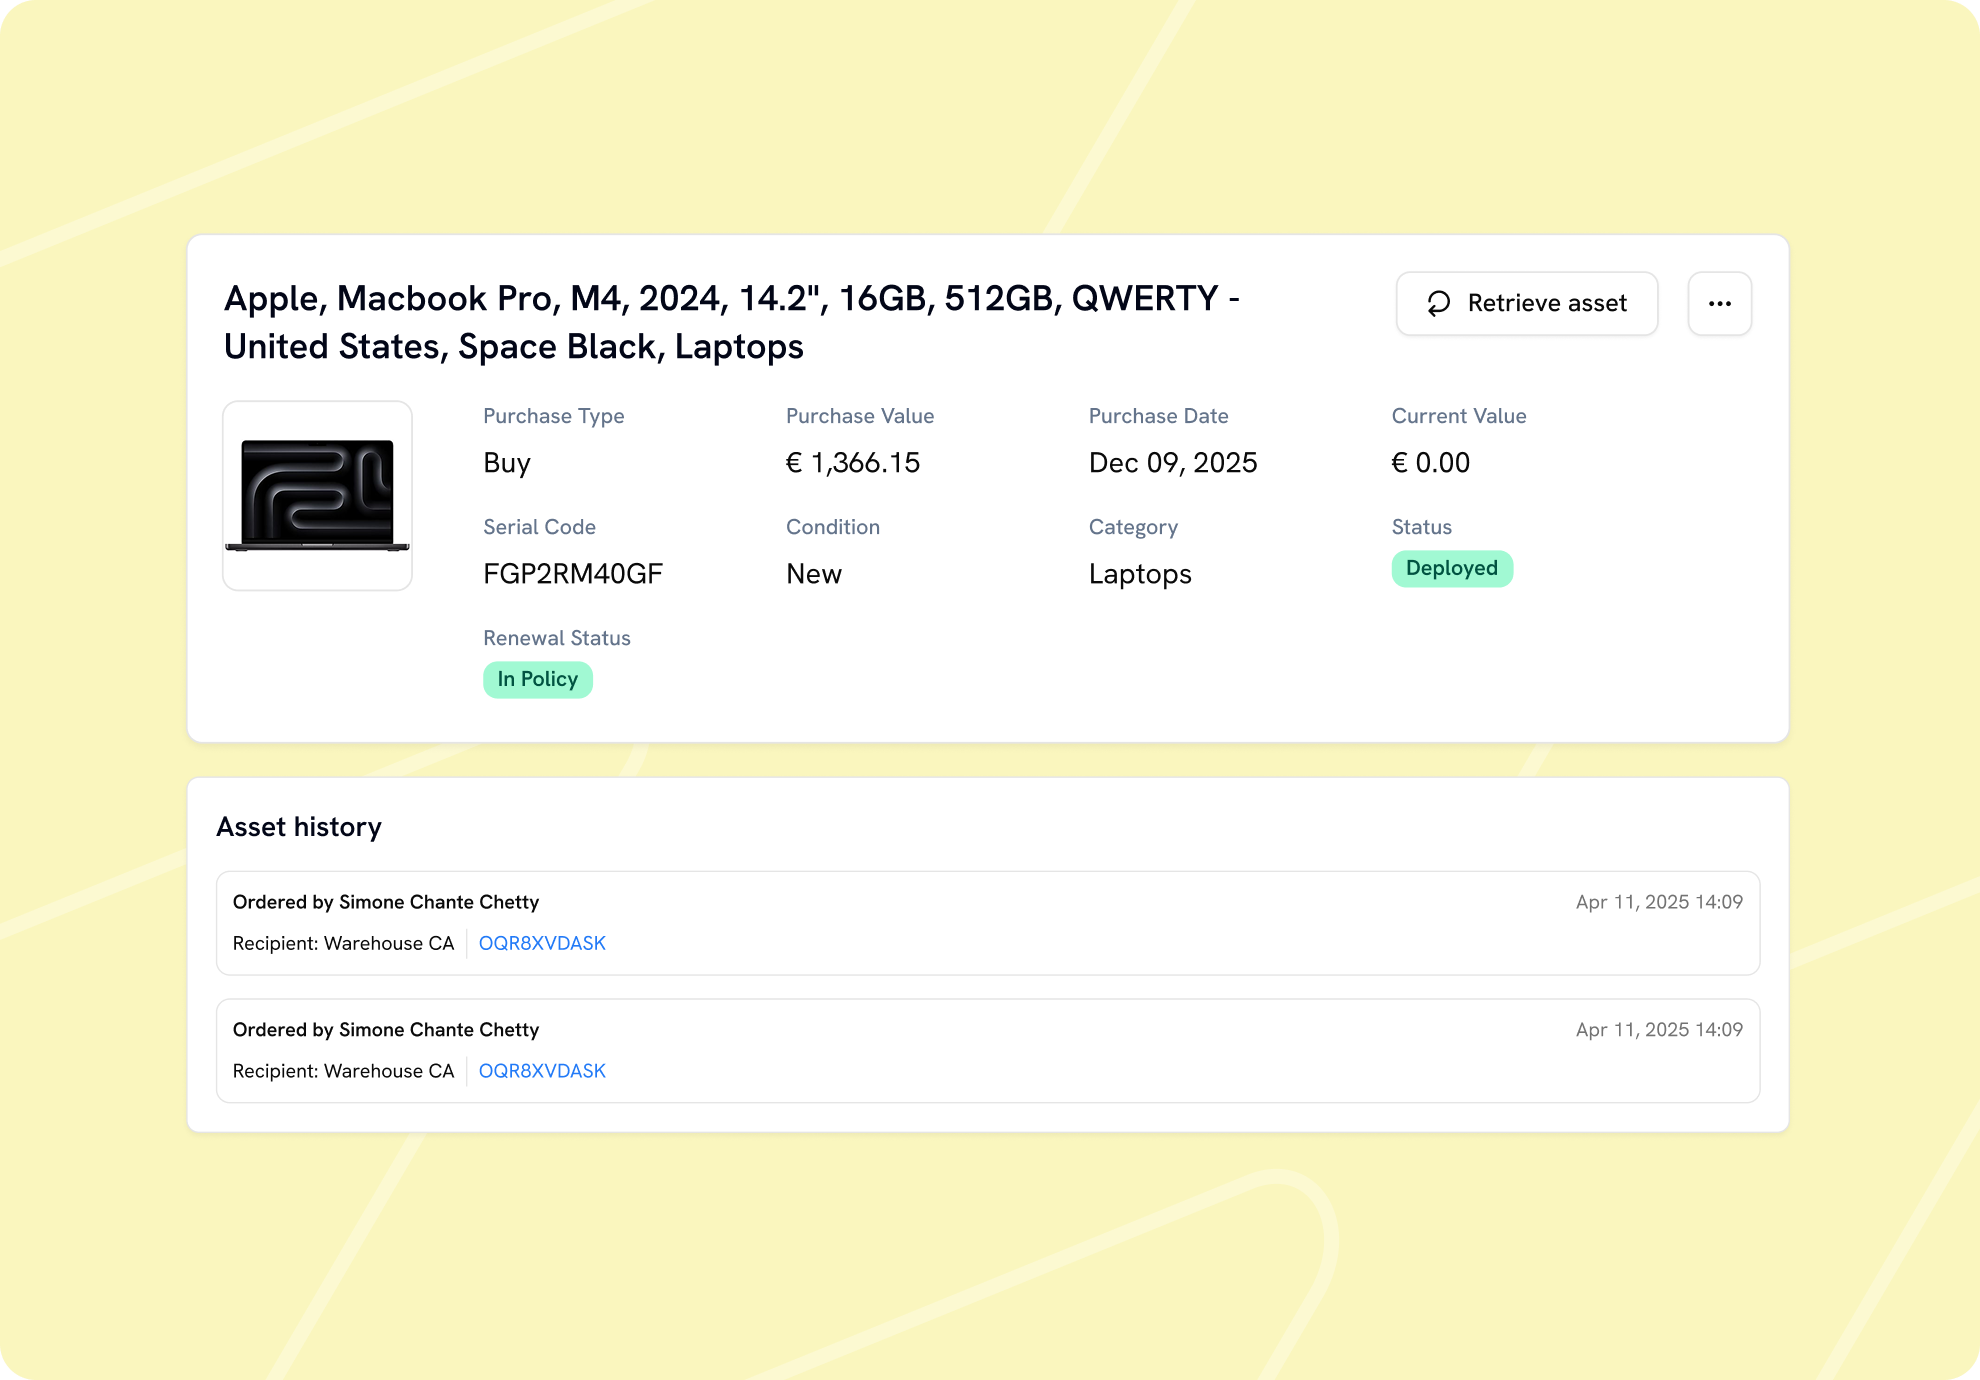Click purchase date Dec 09, 2025
This screenshot has width=1980, height=1380.
[1173, 463]
